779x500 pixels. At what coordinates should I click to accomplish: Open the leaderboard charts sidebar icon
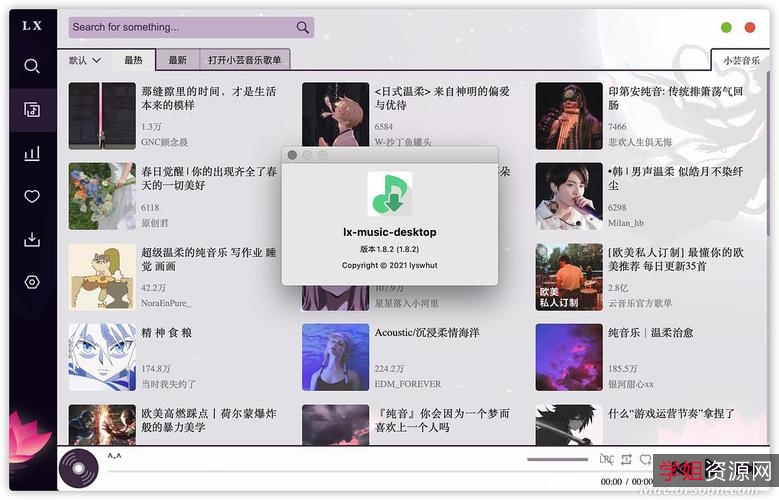coord(32,153)
